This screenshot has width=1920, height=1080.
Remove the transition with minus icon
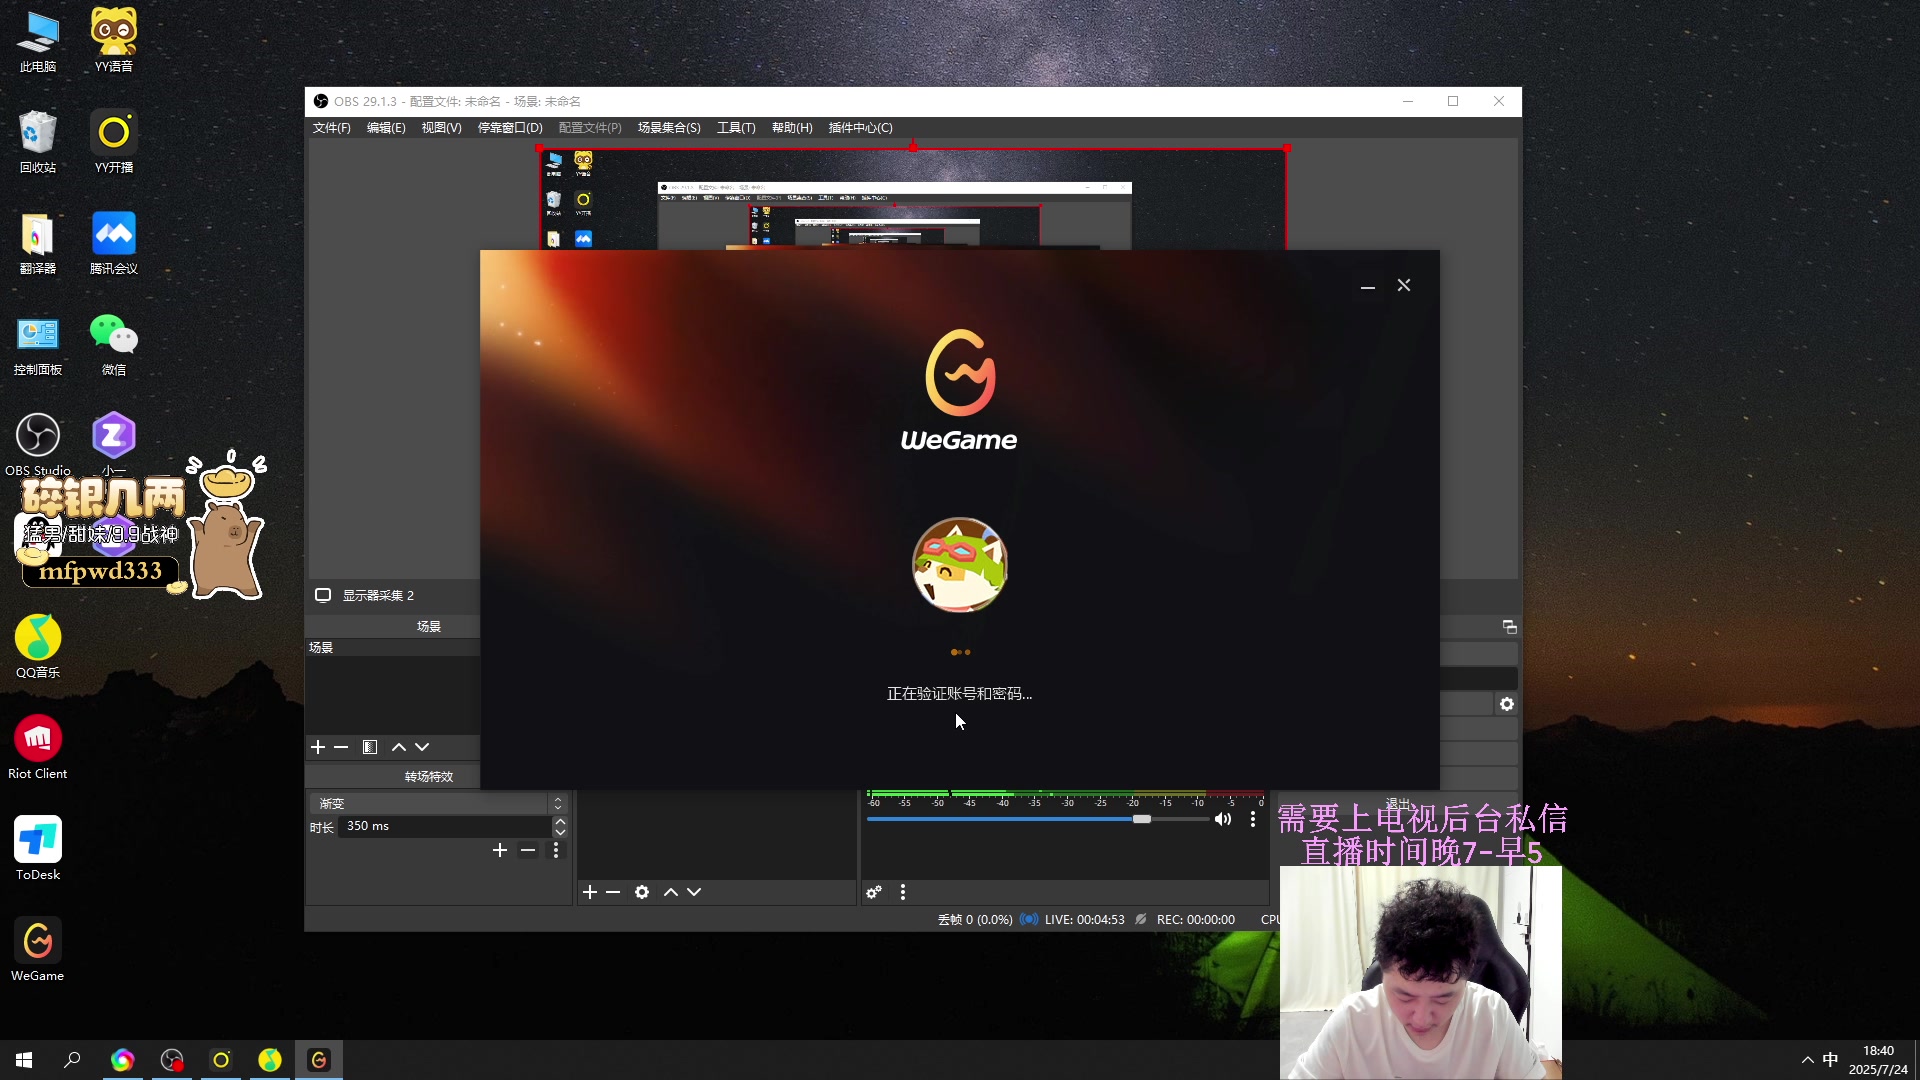pyautogui.click(x=528, y=850)
